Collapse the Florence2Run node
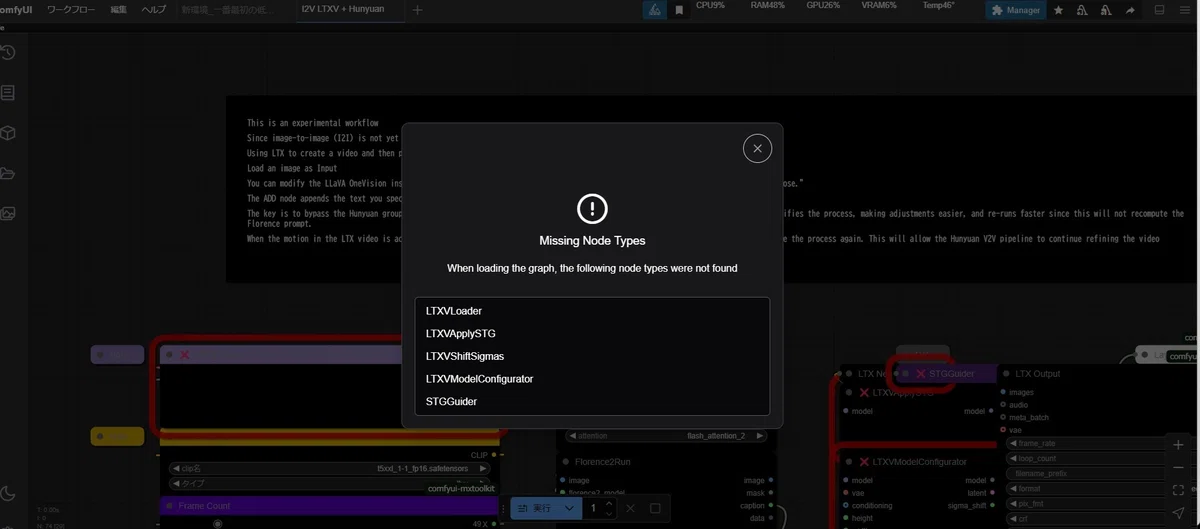Screen dimensions: 1200x529 coord(565,462)
